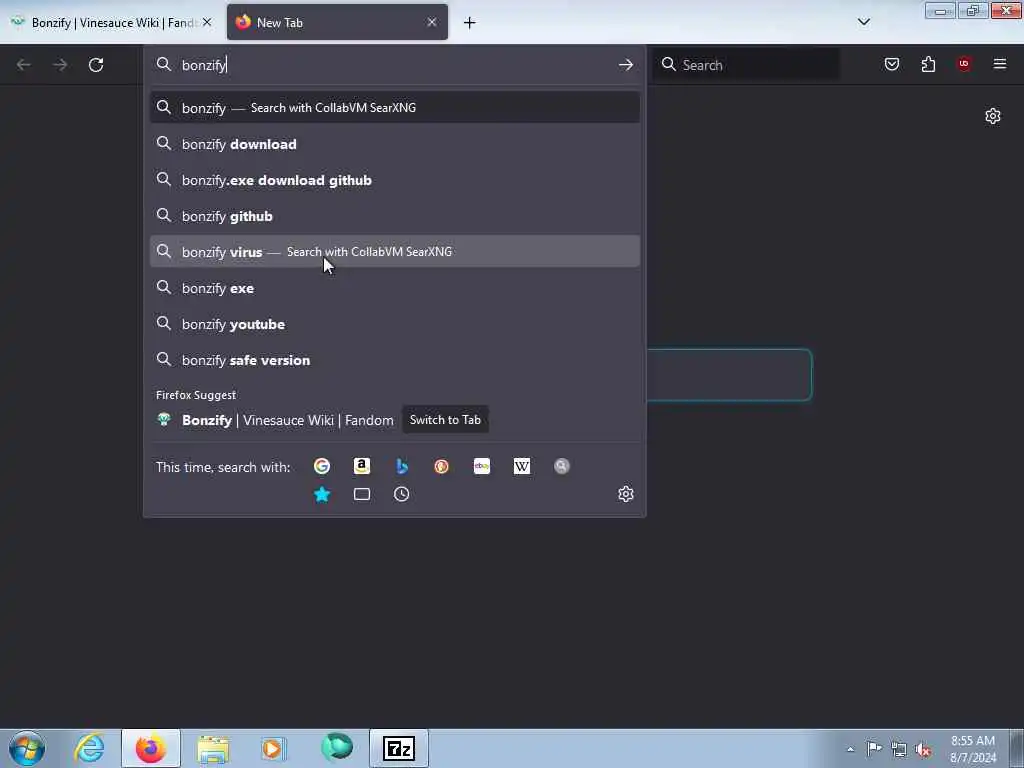Screen dimensions: 1024x768
Task: Switch to Bonzify Vinesauce Wiki tab
Action: (111, 22)
